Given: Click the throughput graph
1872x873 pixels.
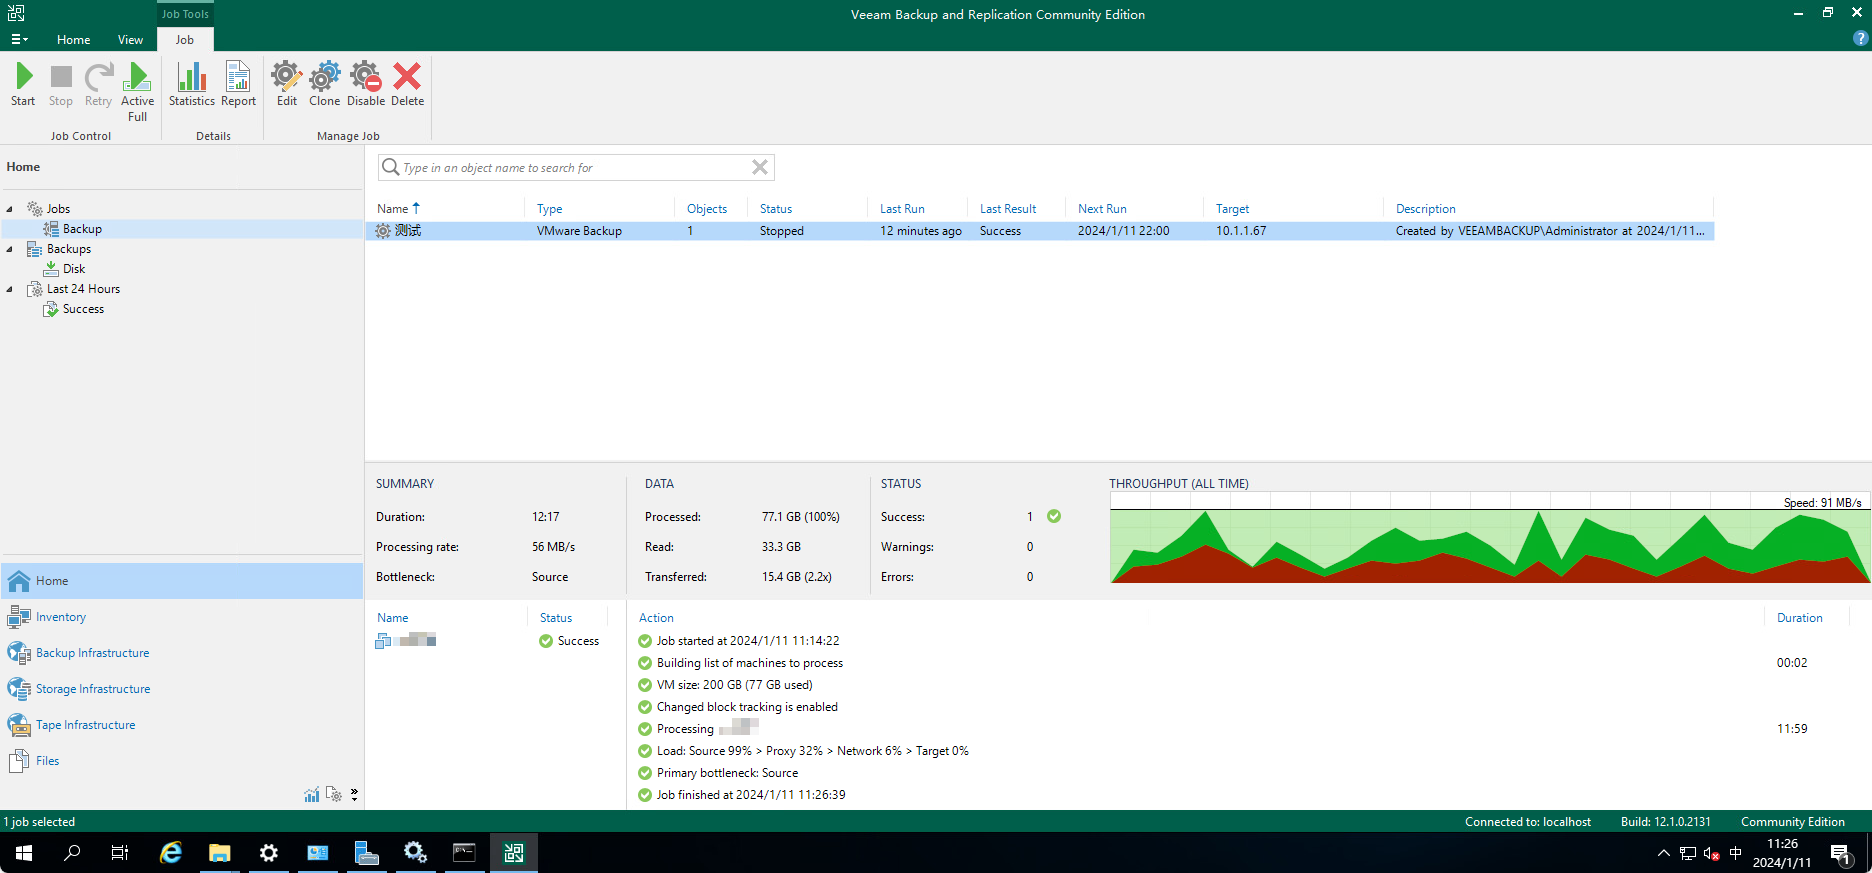Looking at the screenshot, I should click(x=1490, y=538).
